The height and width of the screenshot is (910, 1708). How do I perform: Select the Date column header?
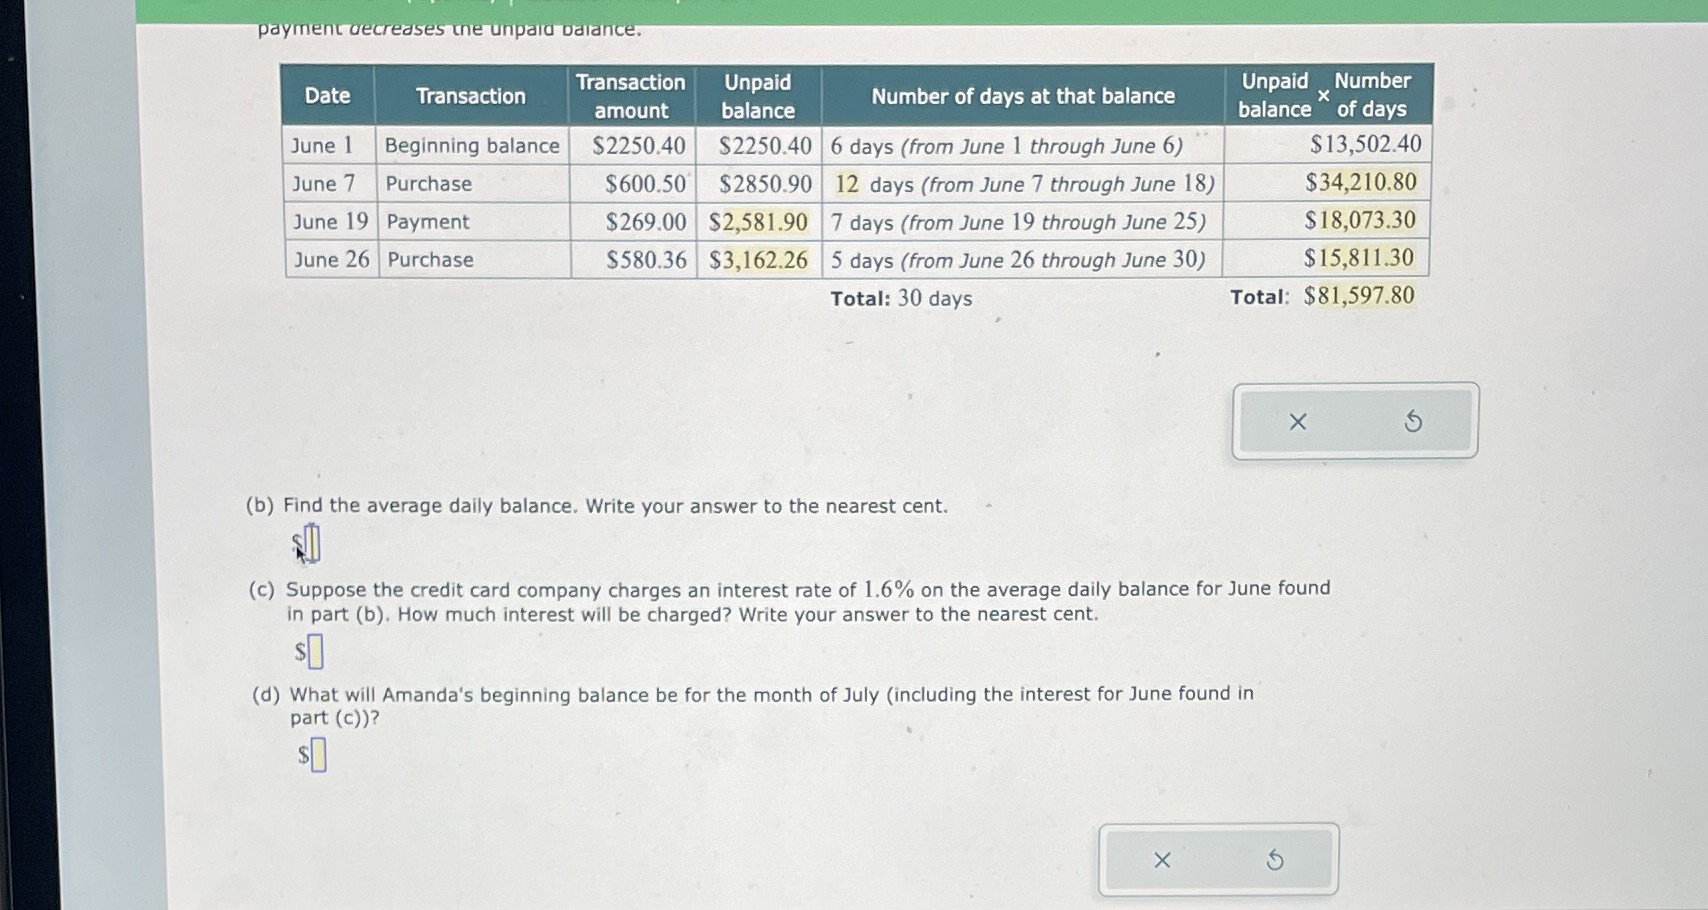click(329, 95)
